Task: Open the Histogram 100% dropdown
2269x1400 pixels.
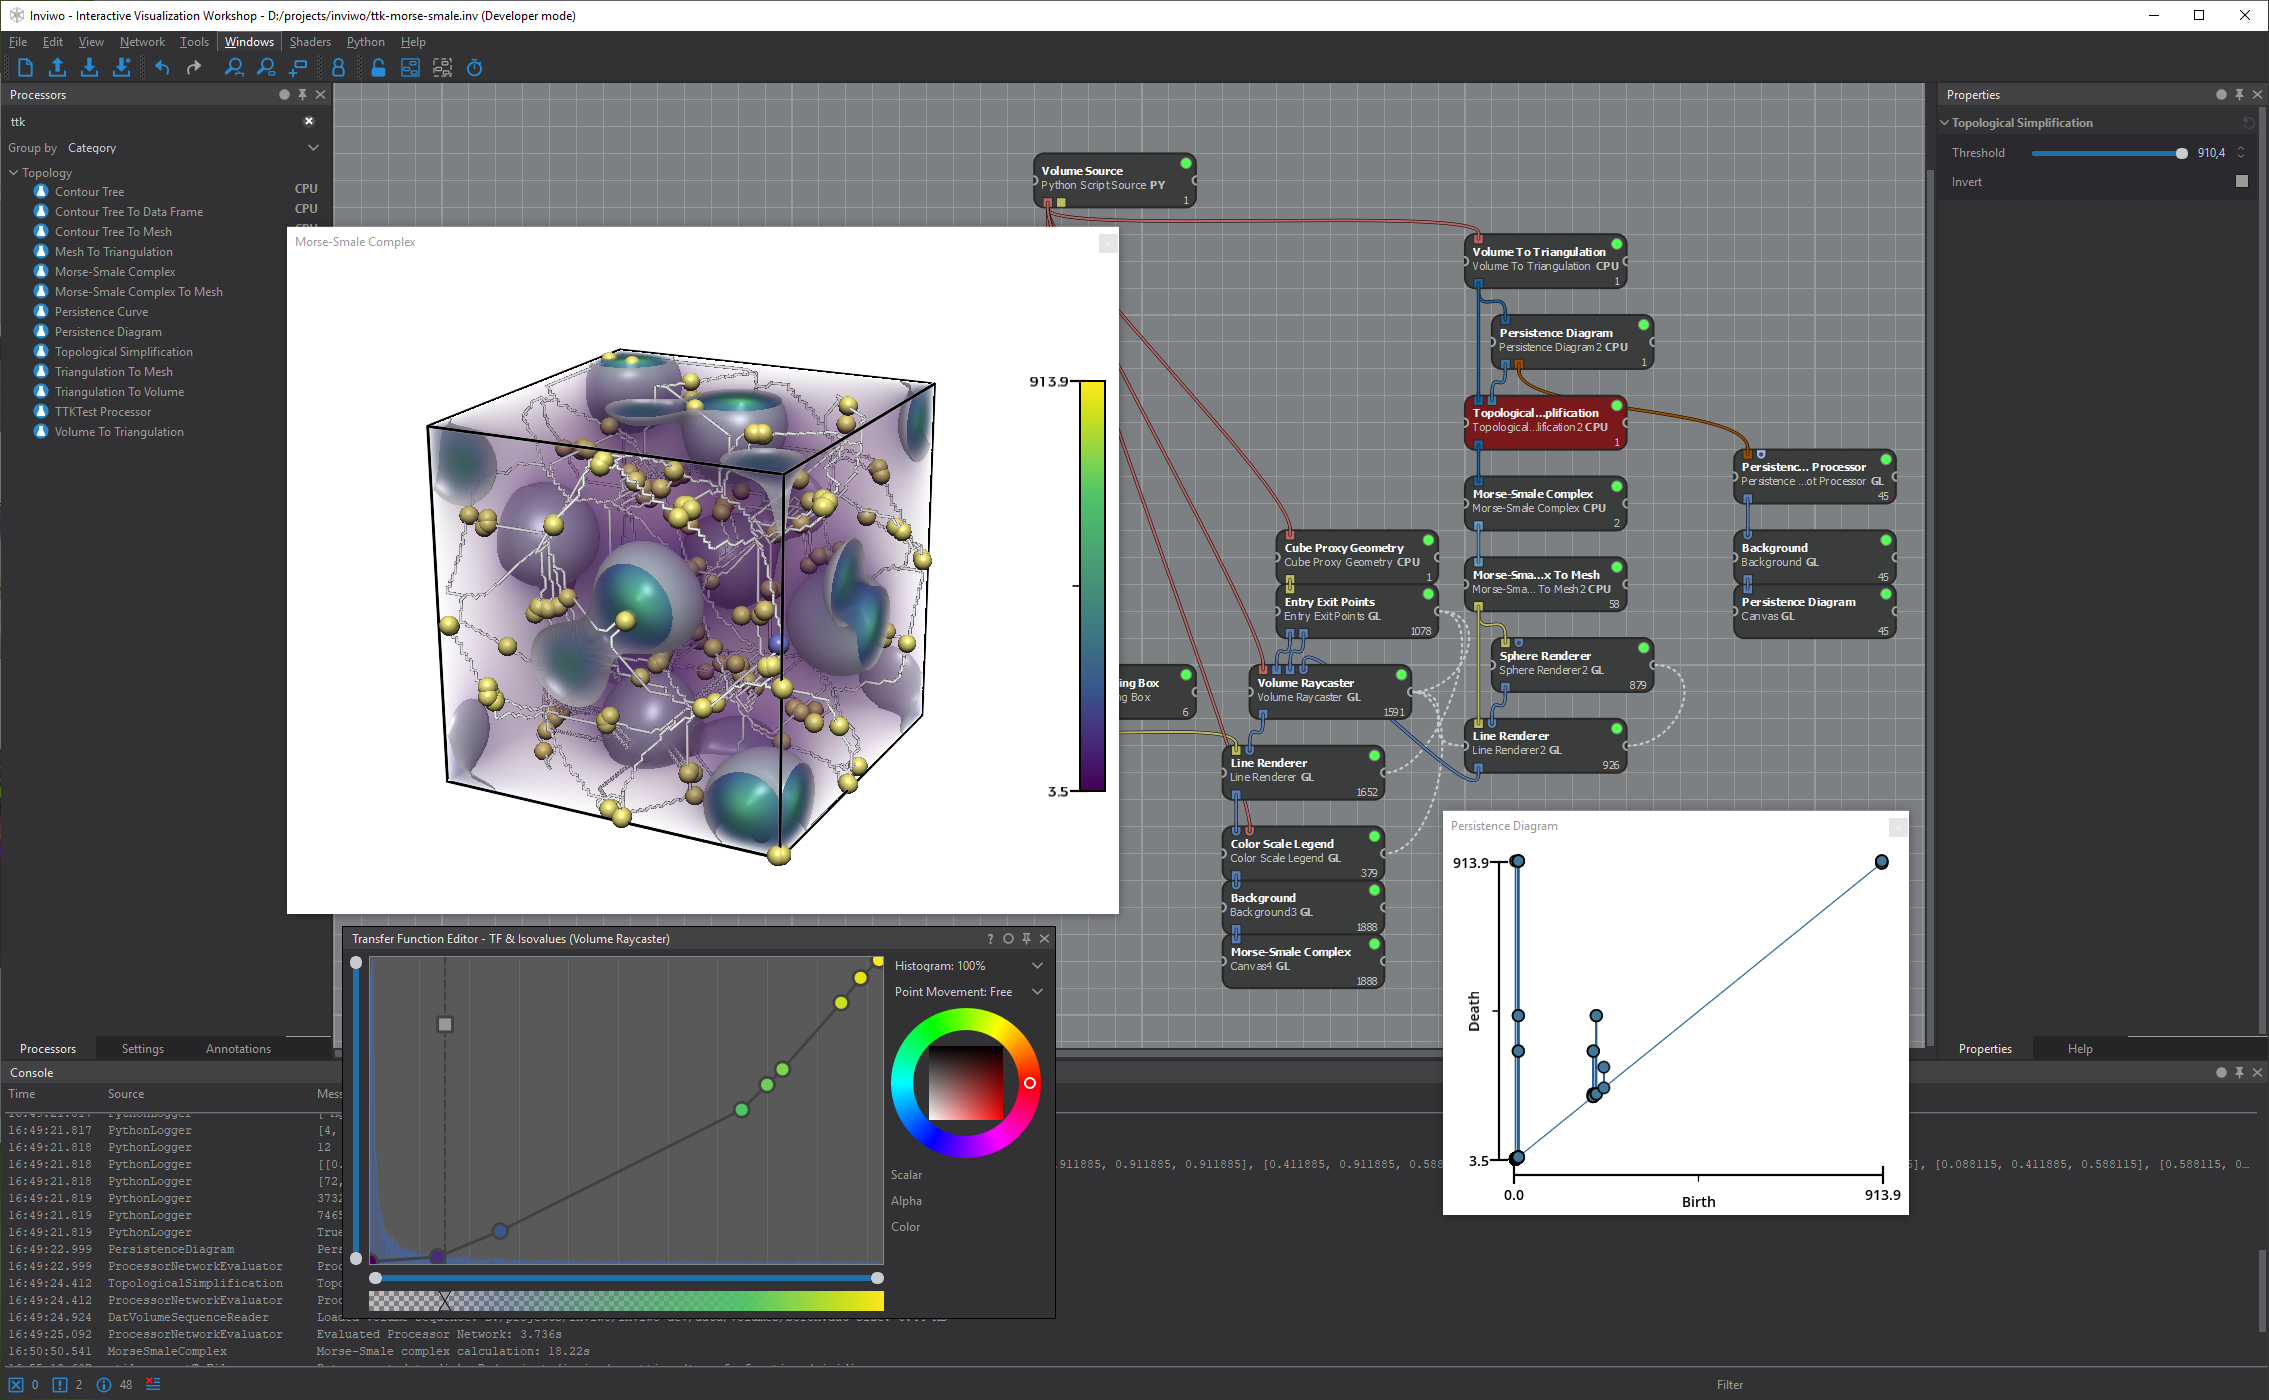Action: [1037, 966]
